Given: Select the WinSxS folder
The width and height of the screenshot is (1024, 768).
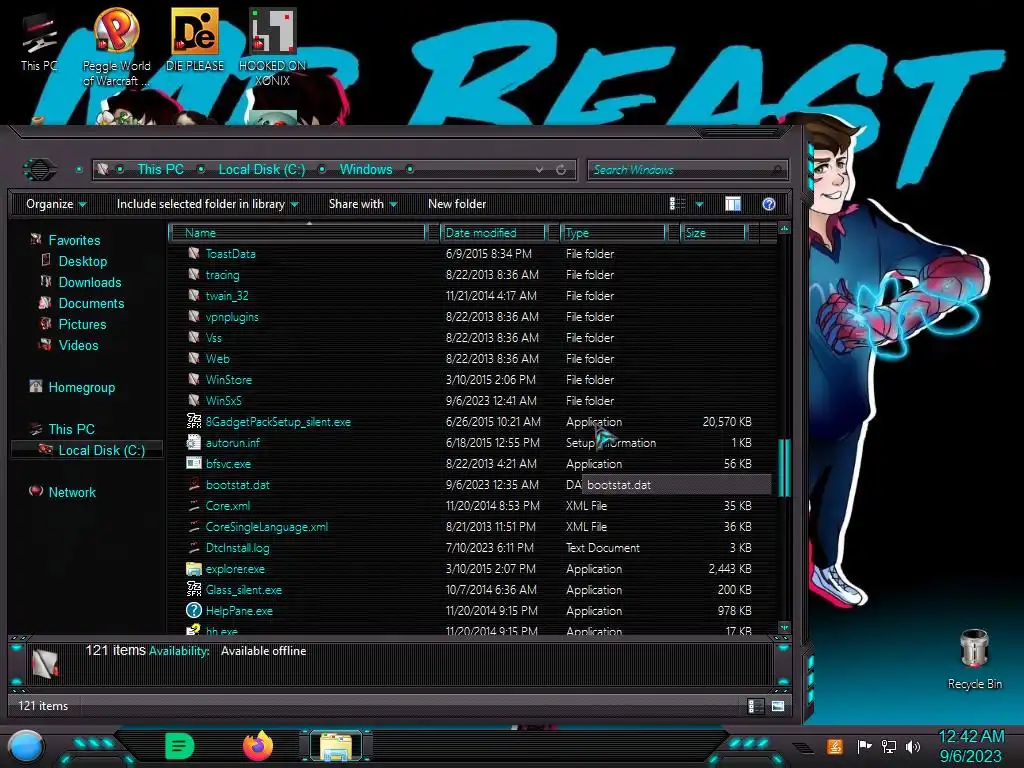Looking at the screenshot, I should point(223,400).
